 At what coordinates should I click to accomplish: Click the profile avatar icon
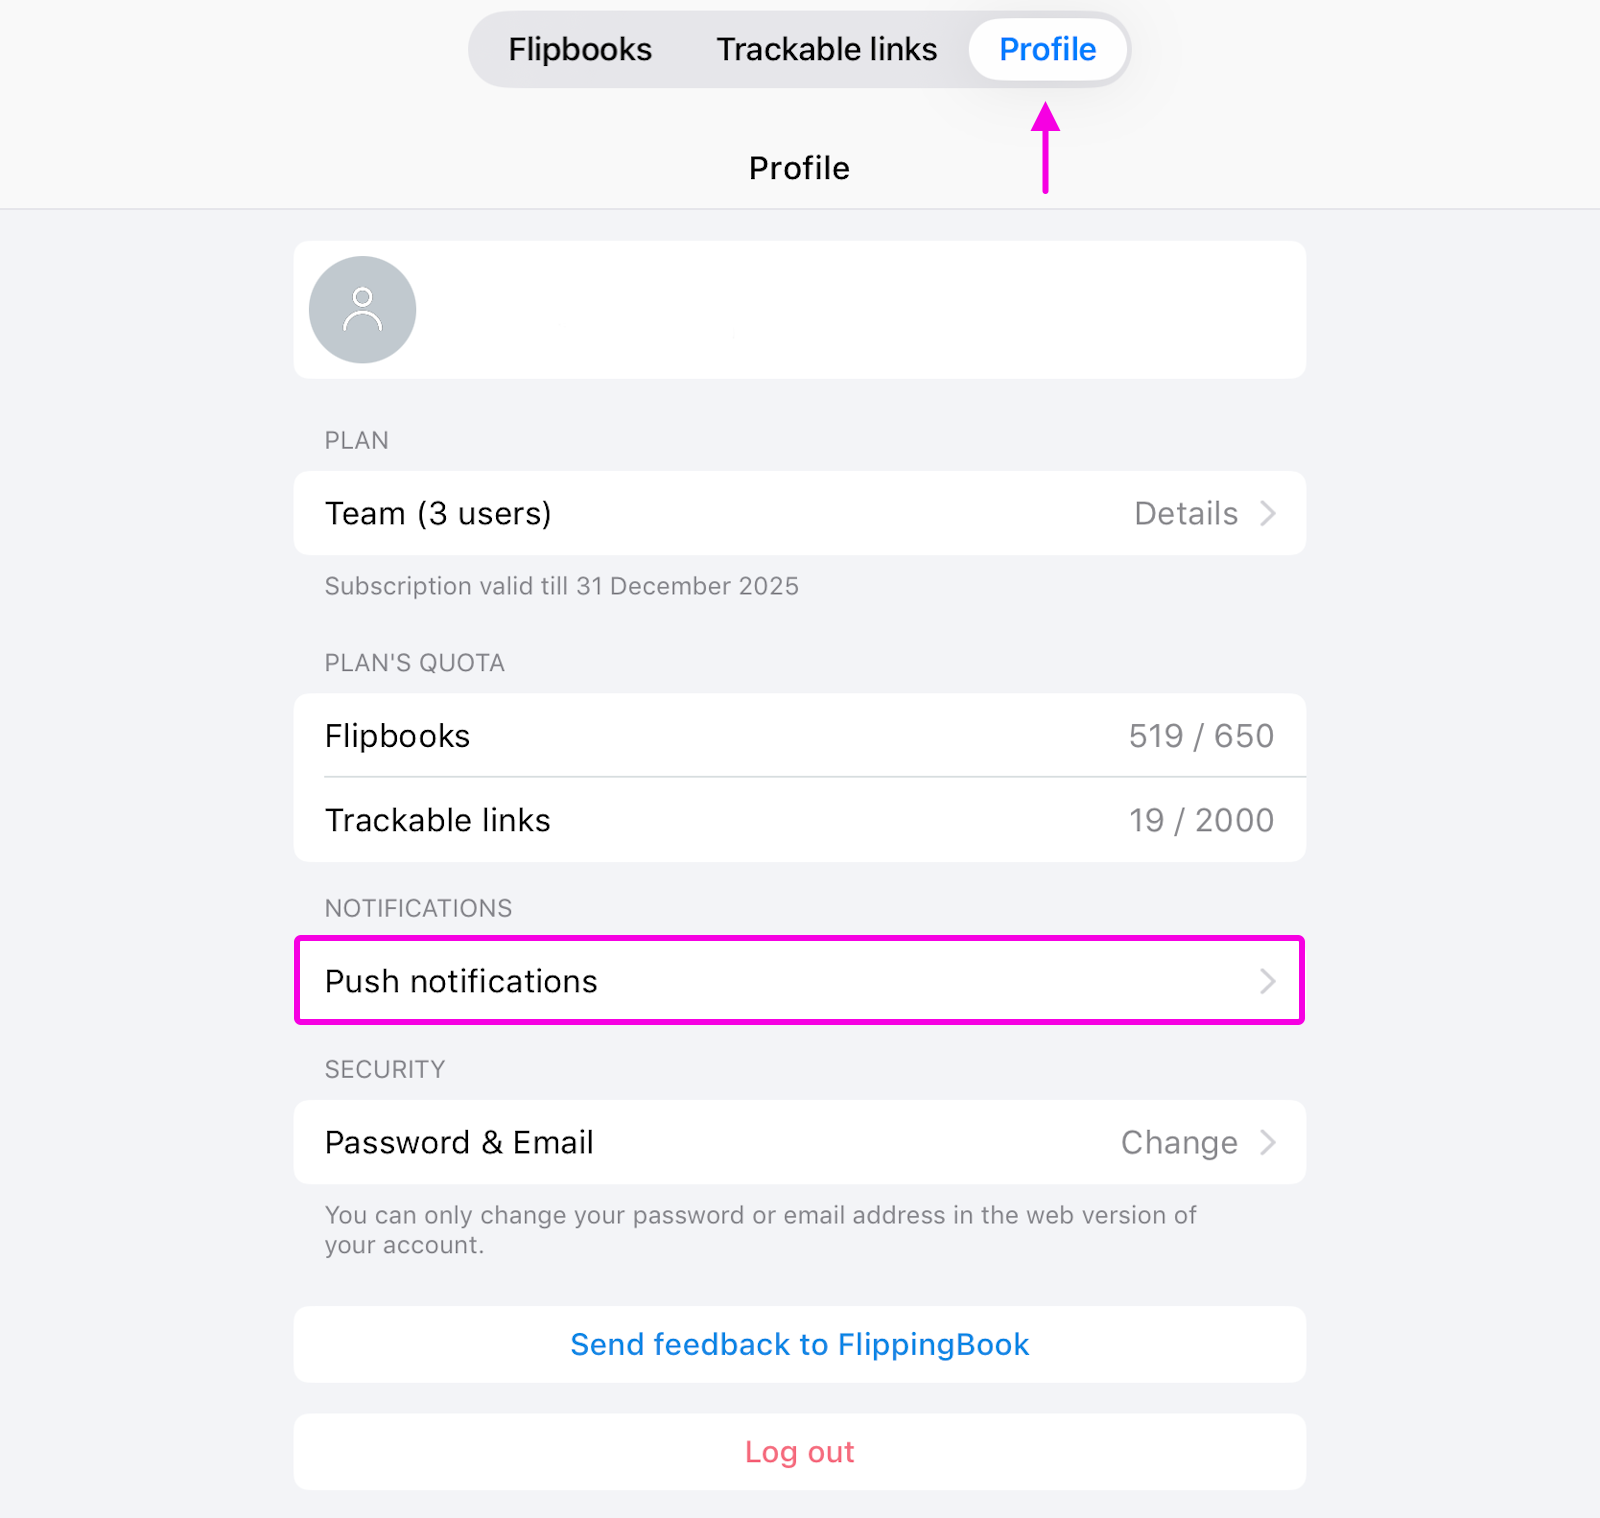click(362, 310)
